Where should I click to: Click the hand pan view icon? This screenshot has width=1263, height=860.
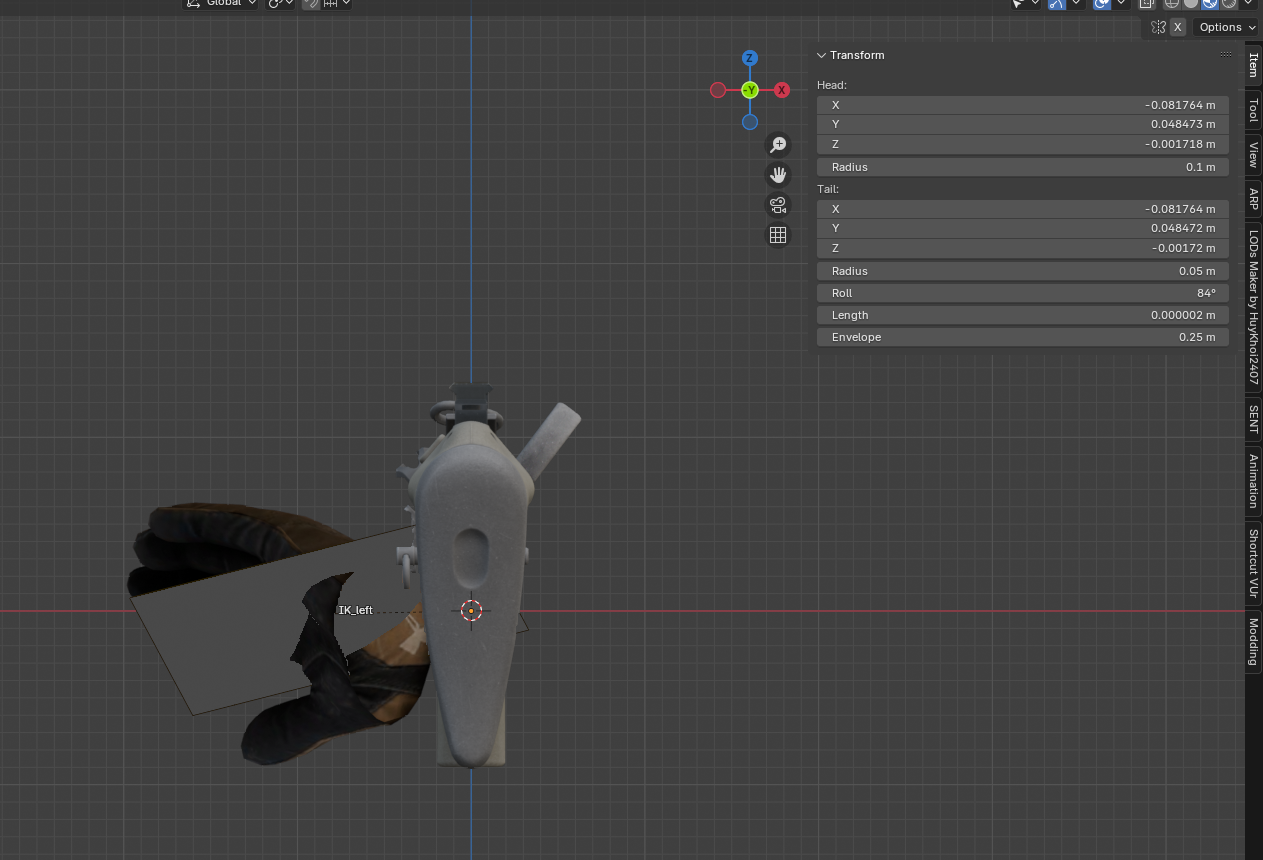pyautogui.click(x=778, y=175)
